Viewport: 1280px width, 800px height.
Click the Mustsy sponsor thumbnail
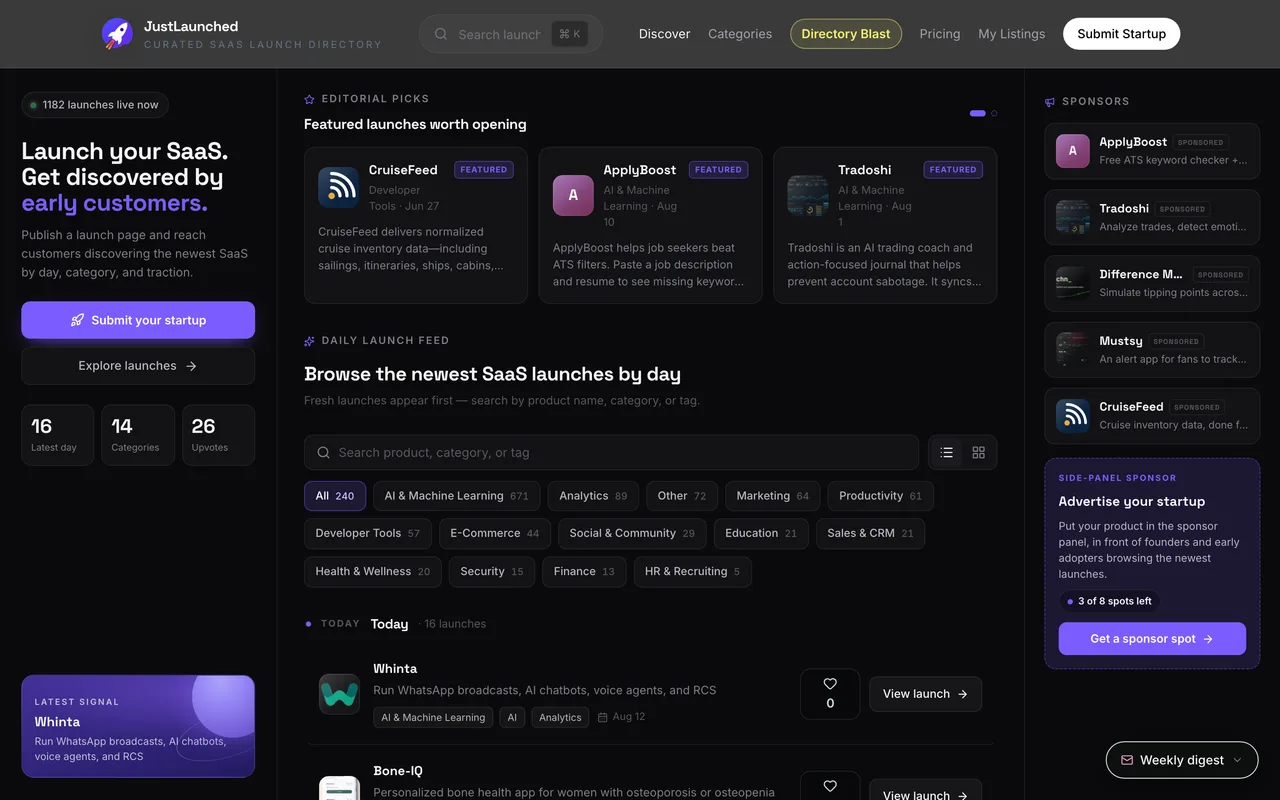[x=1073, y=349]
